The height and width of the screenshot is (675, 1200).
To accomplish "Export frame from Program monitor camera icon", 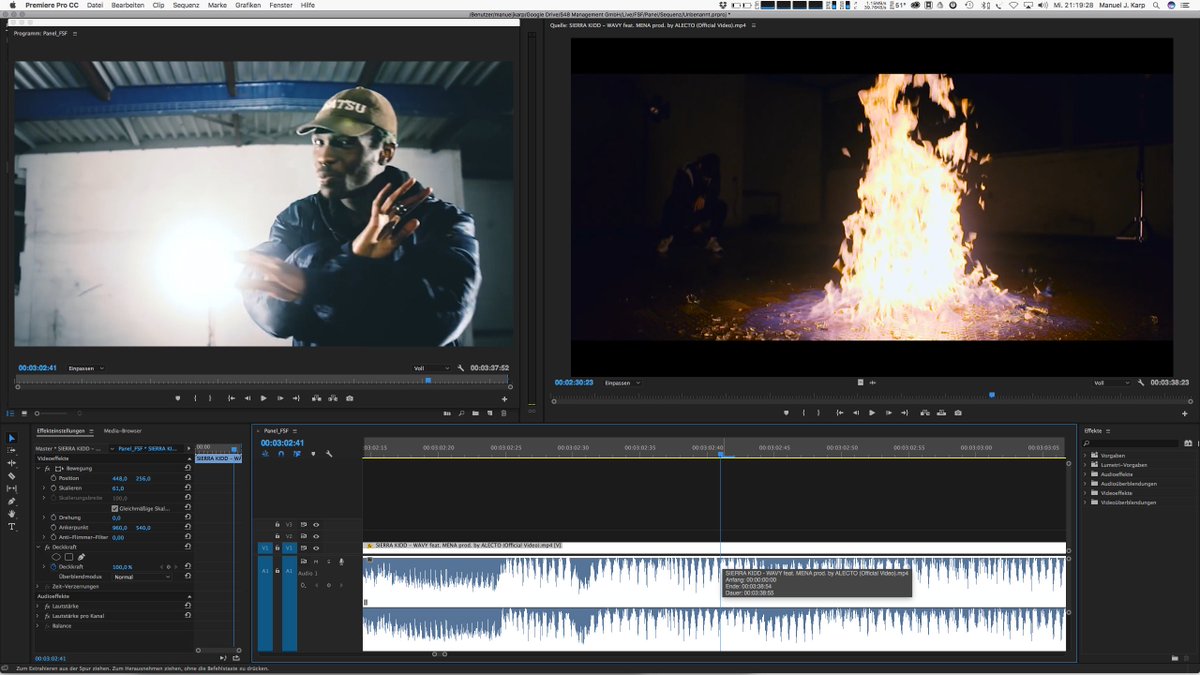I will (349, 398).
